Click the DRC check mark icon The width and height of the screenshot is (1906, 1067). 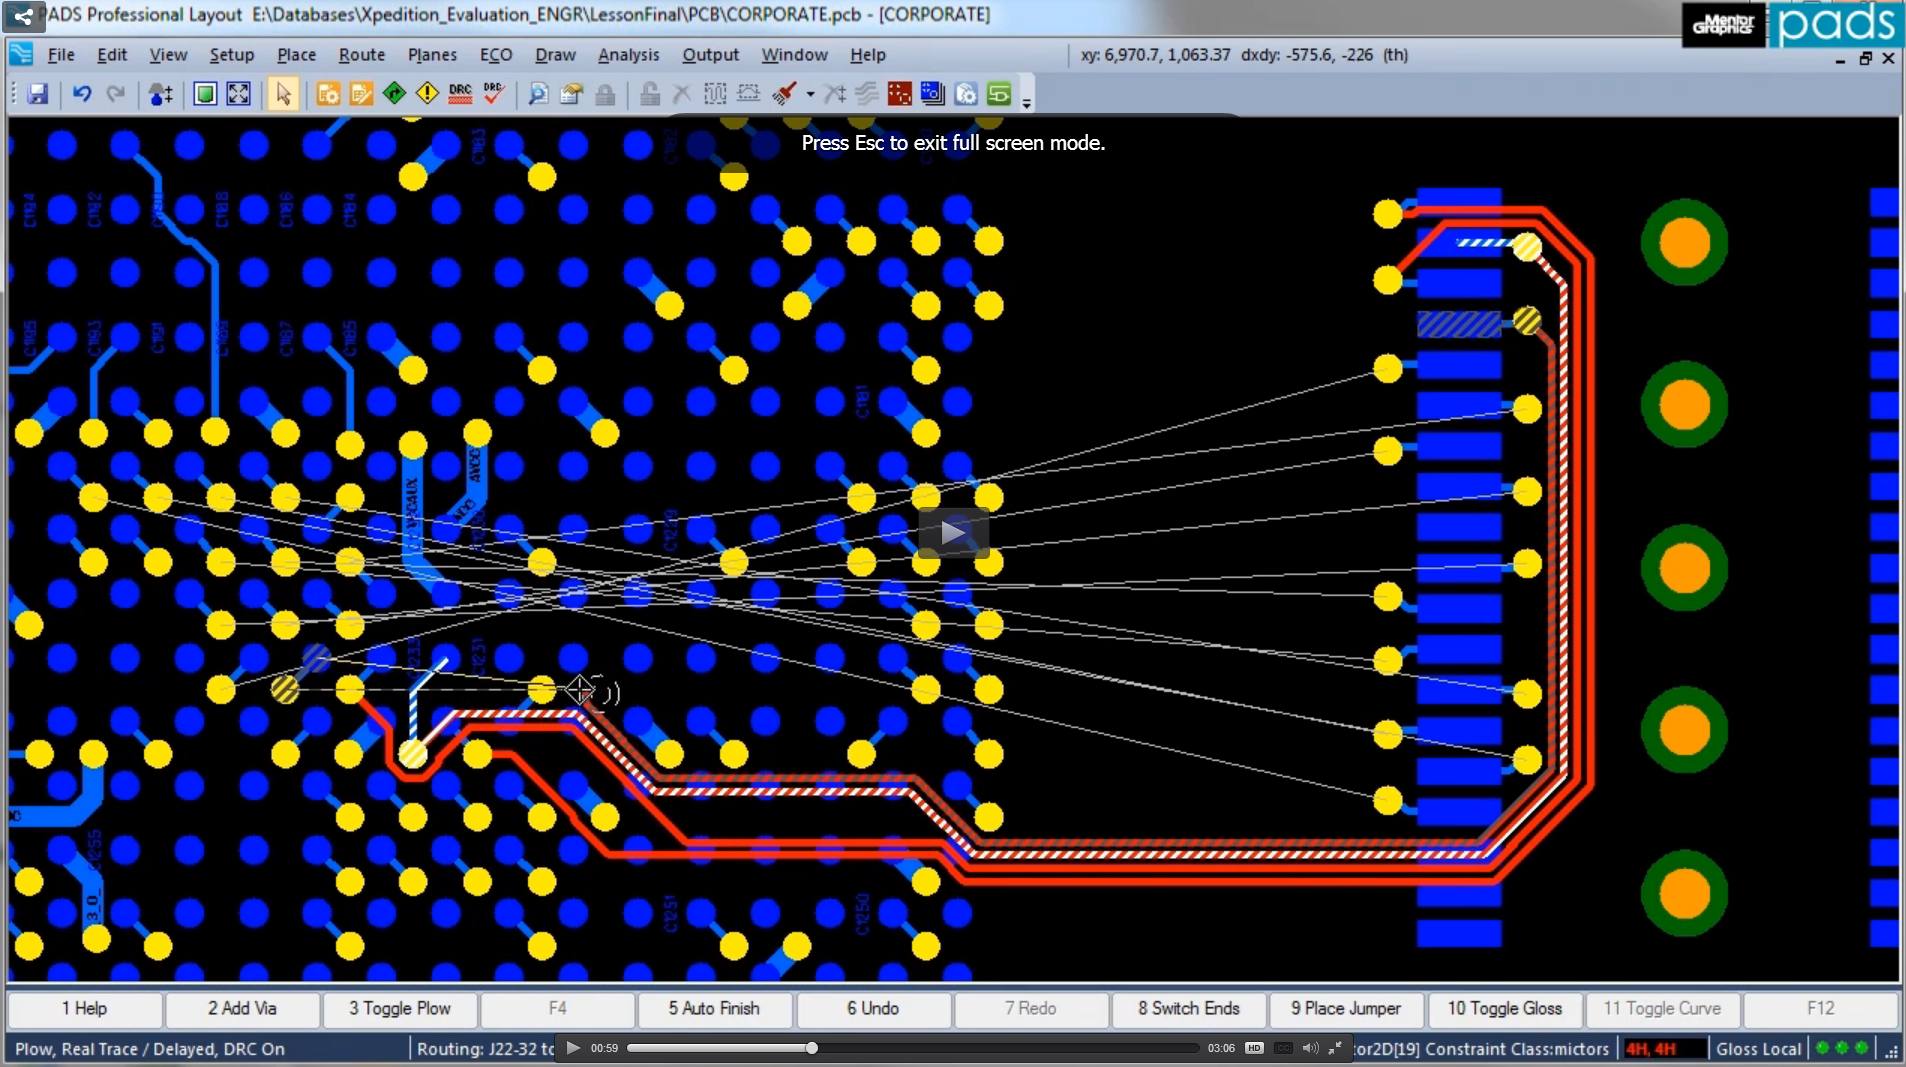[493, 94]
